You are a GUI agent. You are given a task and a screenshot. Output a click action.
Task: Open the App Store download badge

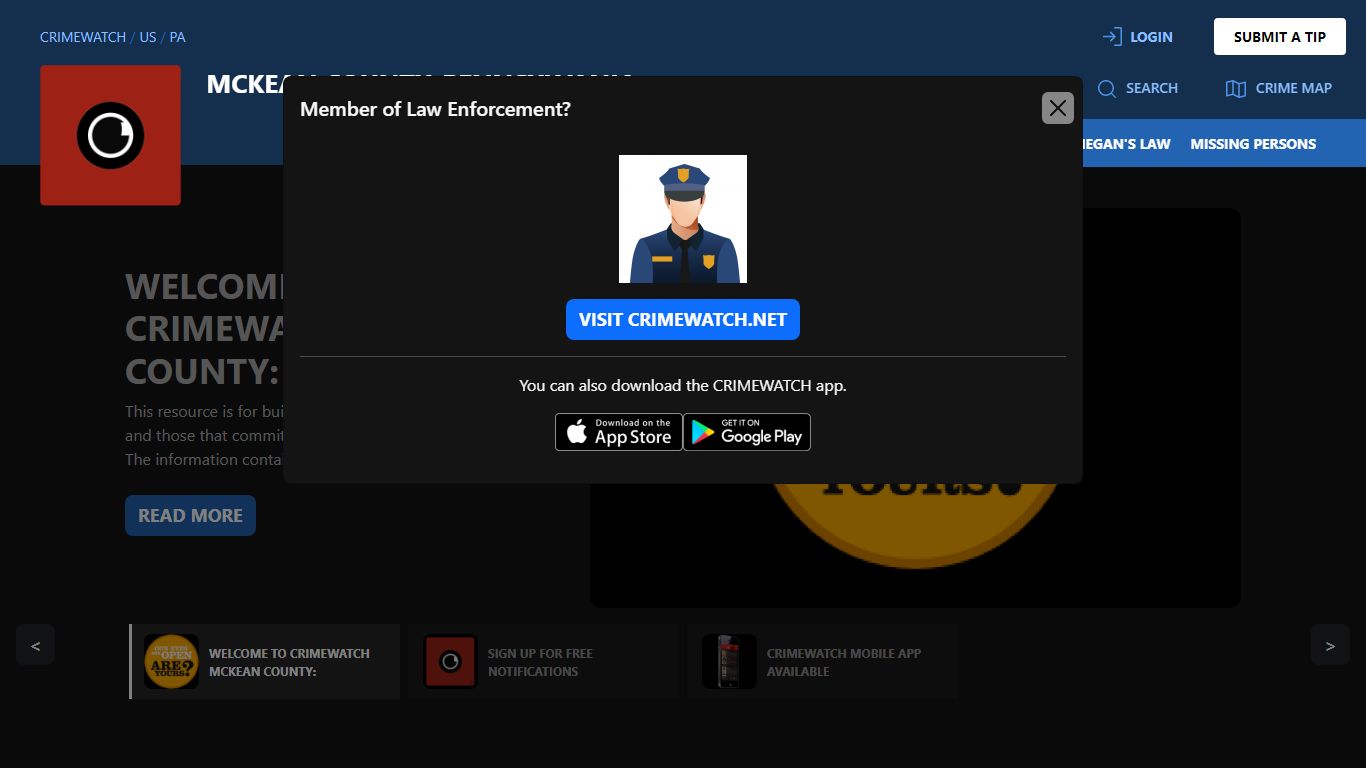pyautogui.click(x=619, y=432)
